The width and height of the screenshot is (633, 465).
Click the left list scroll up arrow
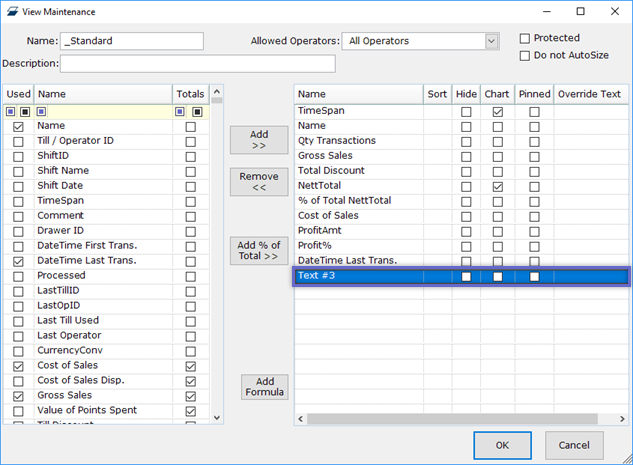pyautogui.click(x=217, y=94)
